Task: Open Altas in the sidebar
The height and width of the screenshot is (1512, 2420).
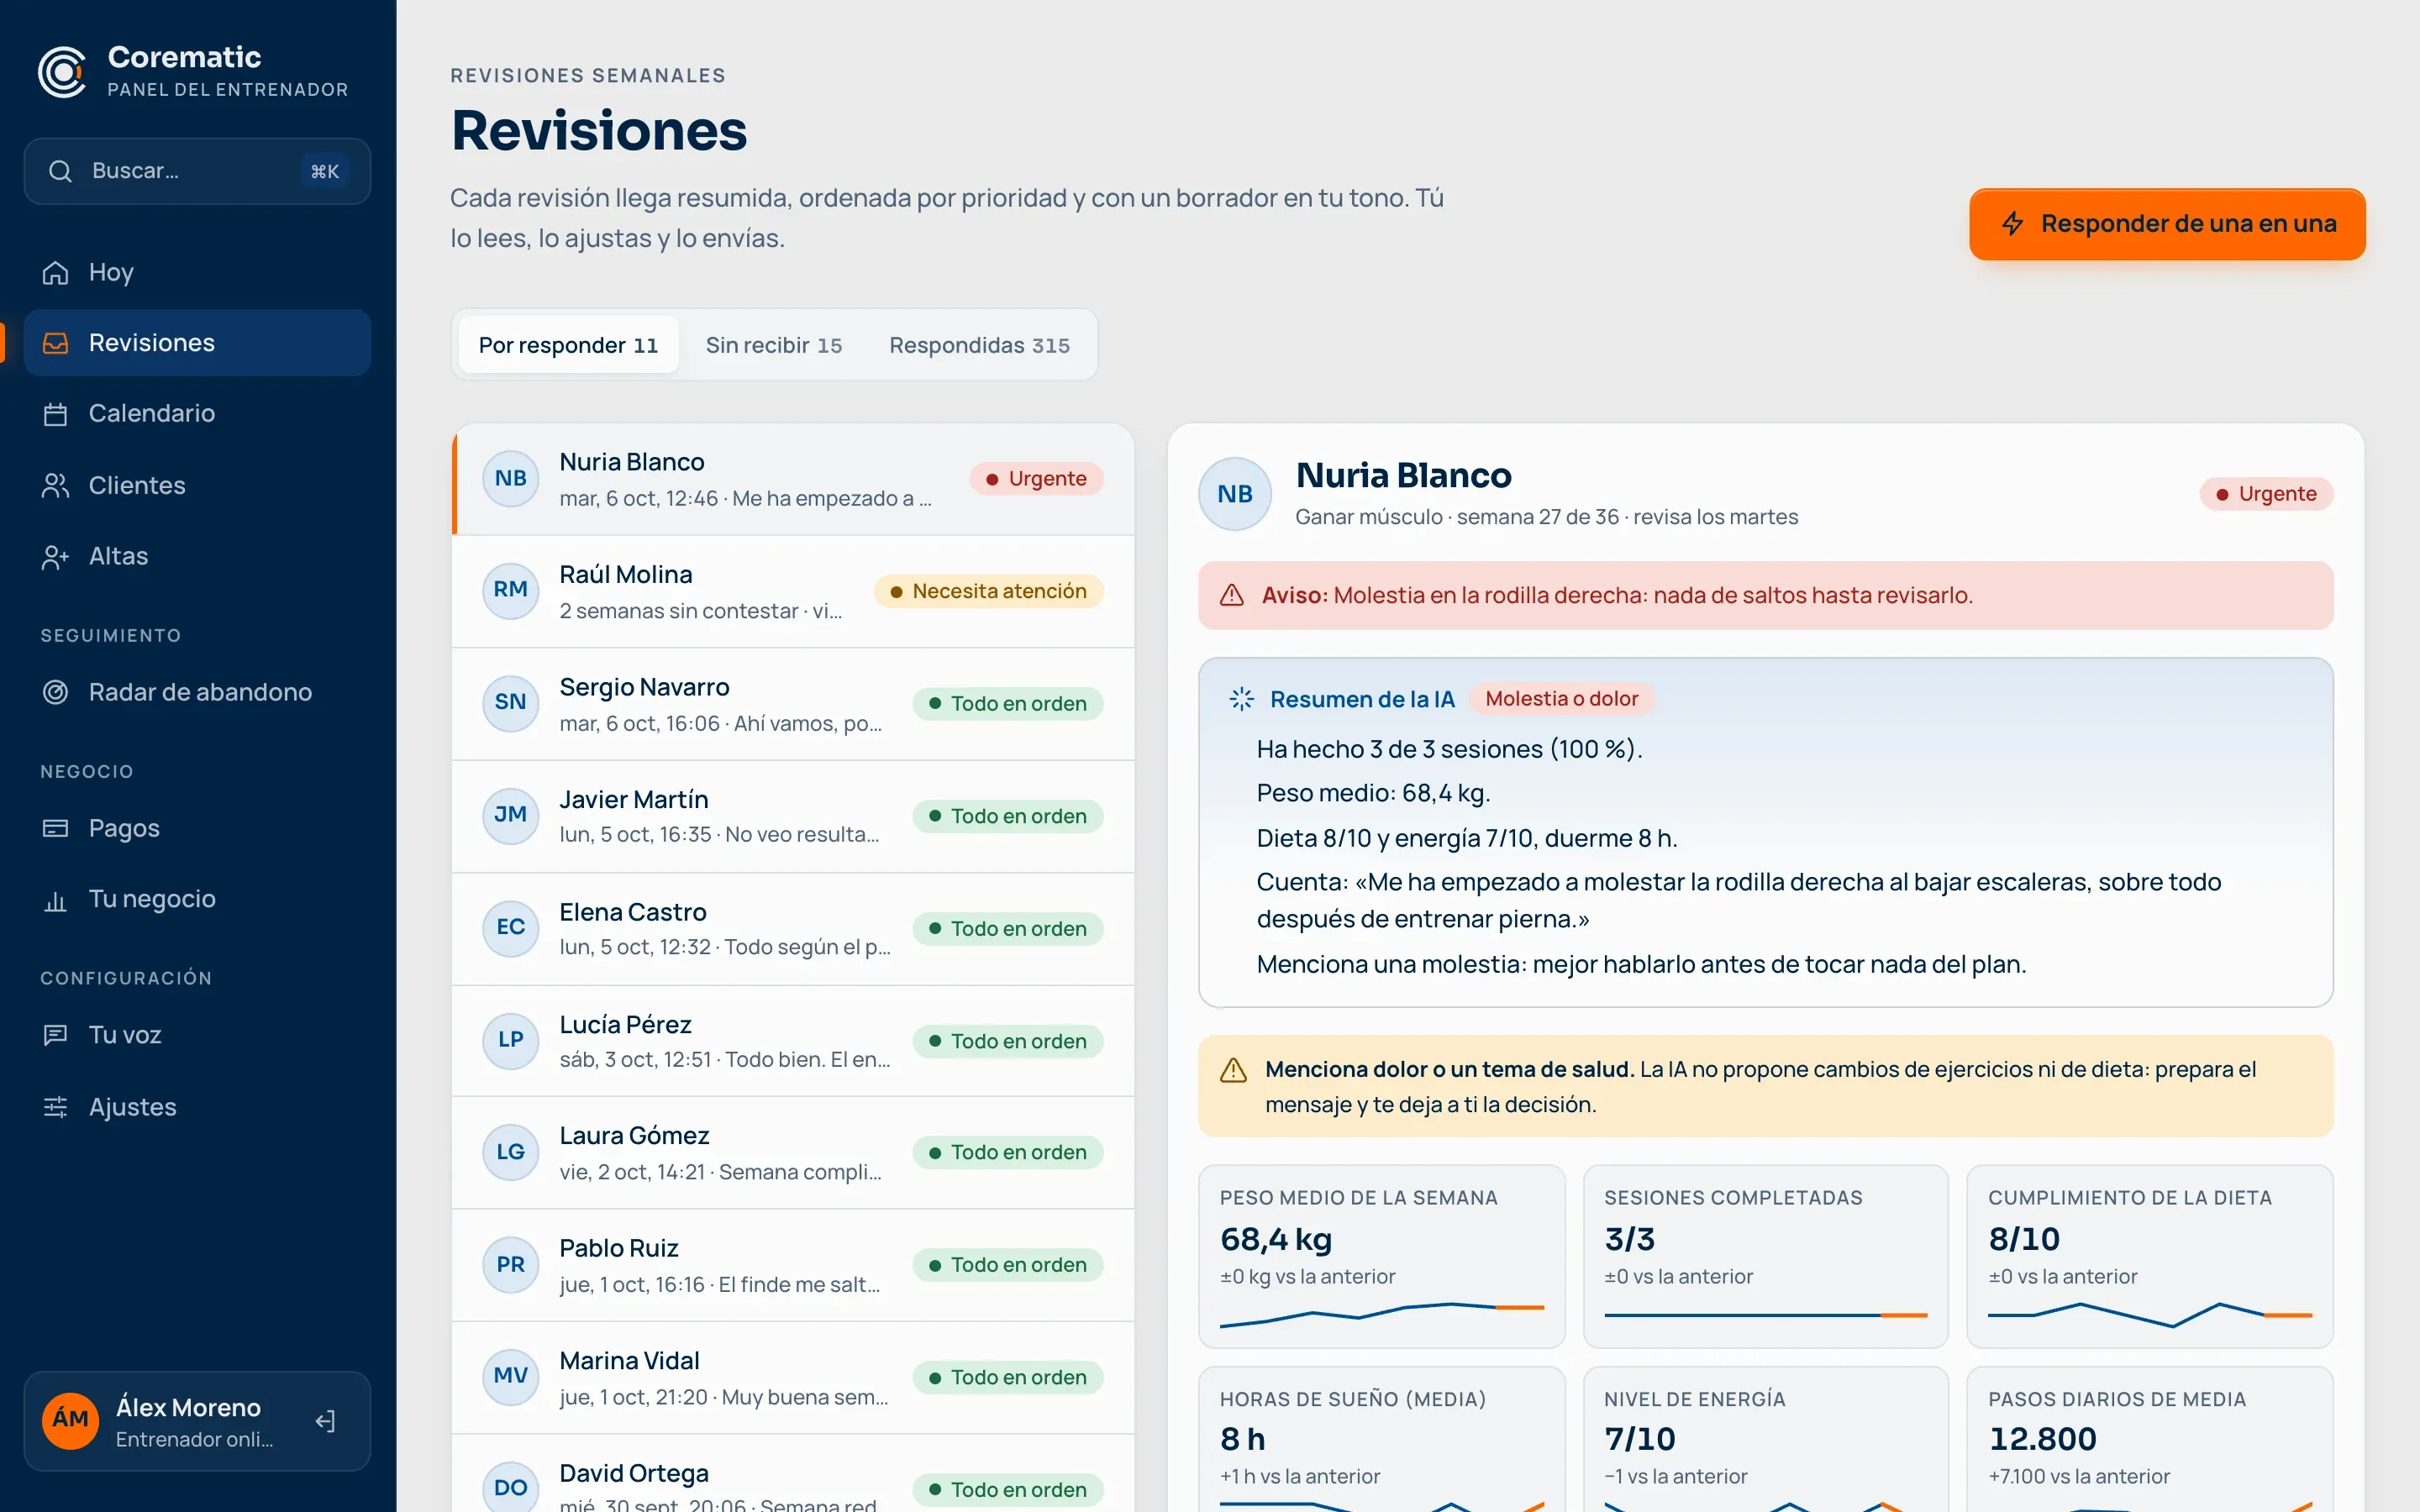Action: click(197, 556)
